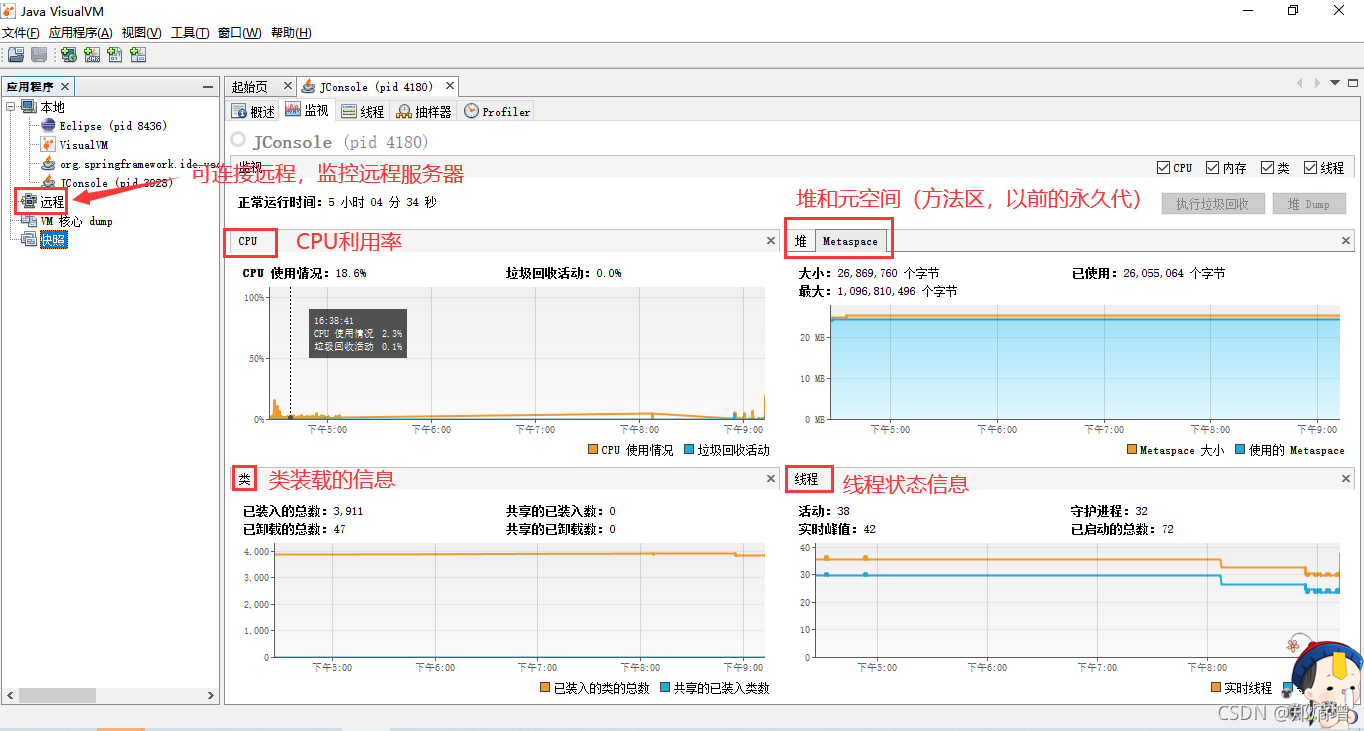The width and height of the screenshot is (1364, 731).
Task: Switch to the 起始页 tab
Action: coord(250,87)
